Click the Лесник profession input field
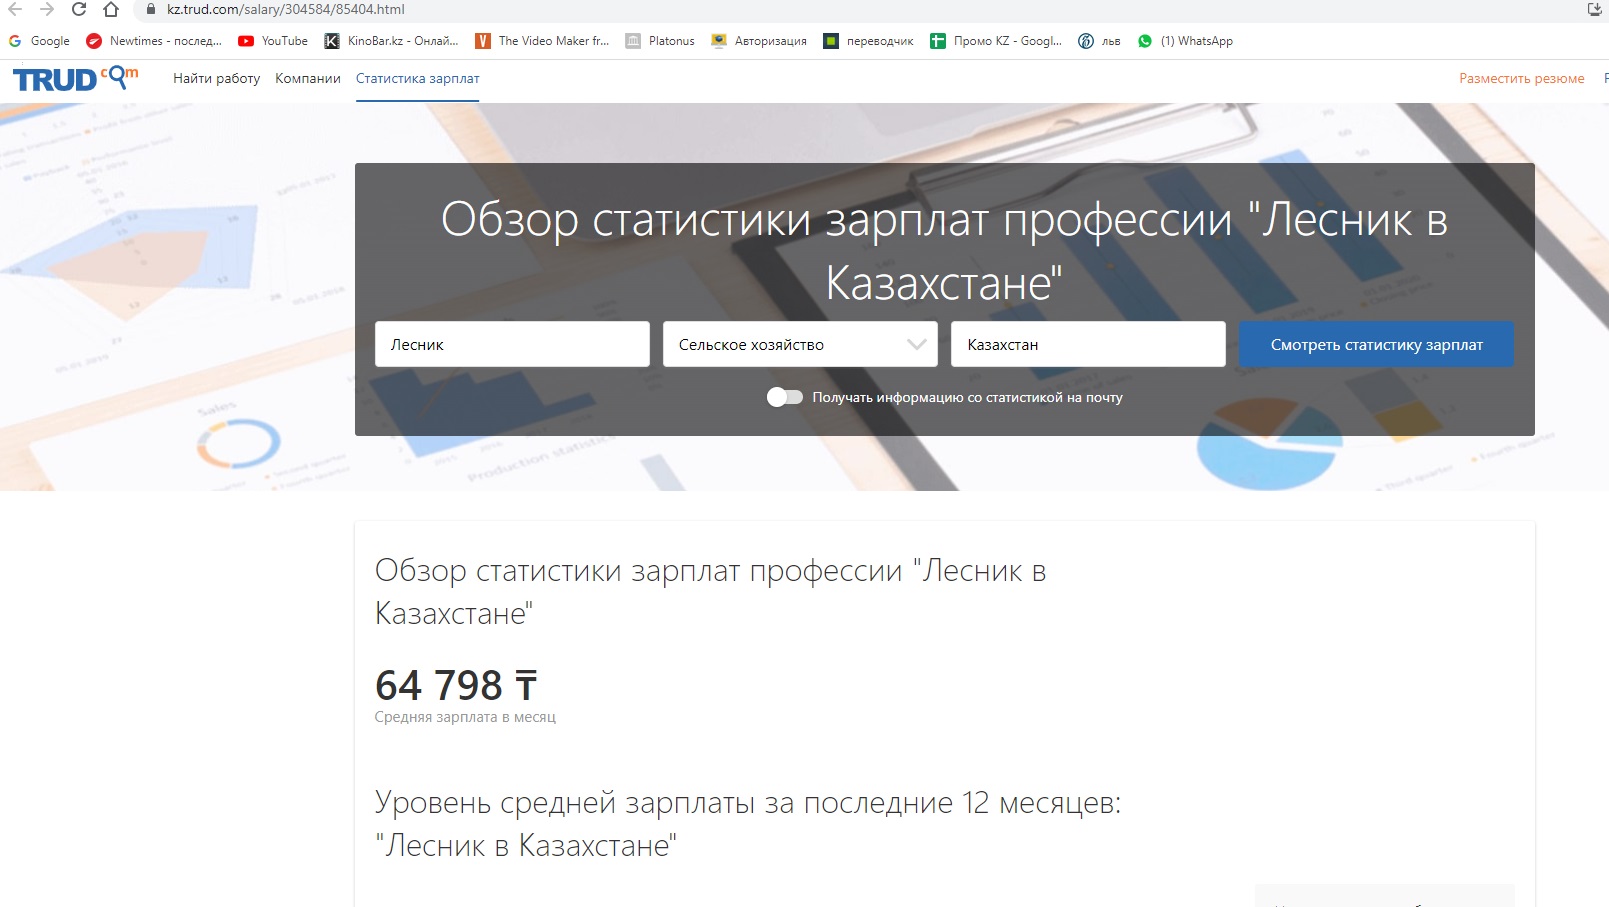Screen dimensions: 1609x907 click(x=512, y=344)
